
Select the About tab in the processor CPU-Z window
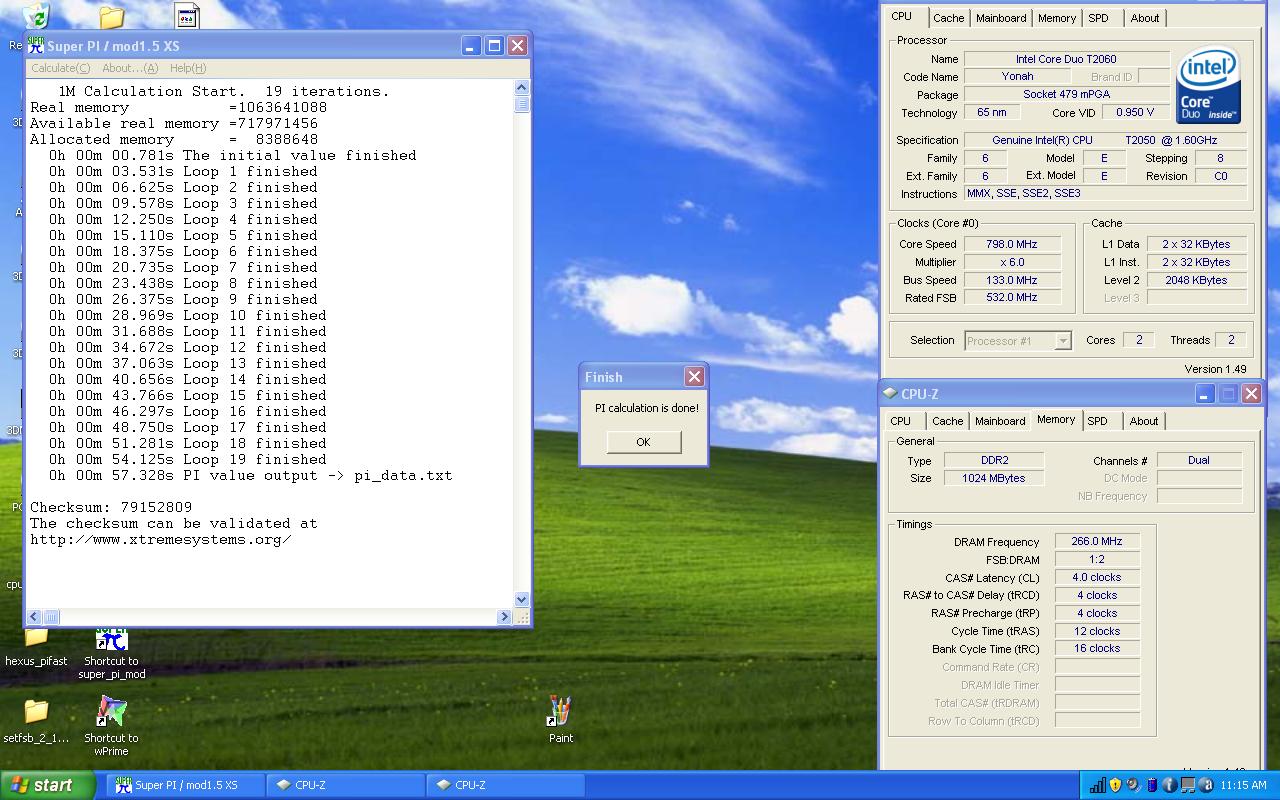[1145, 18]
